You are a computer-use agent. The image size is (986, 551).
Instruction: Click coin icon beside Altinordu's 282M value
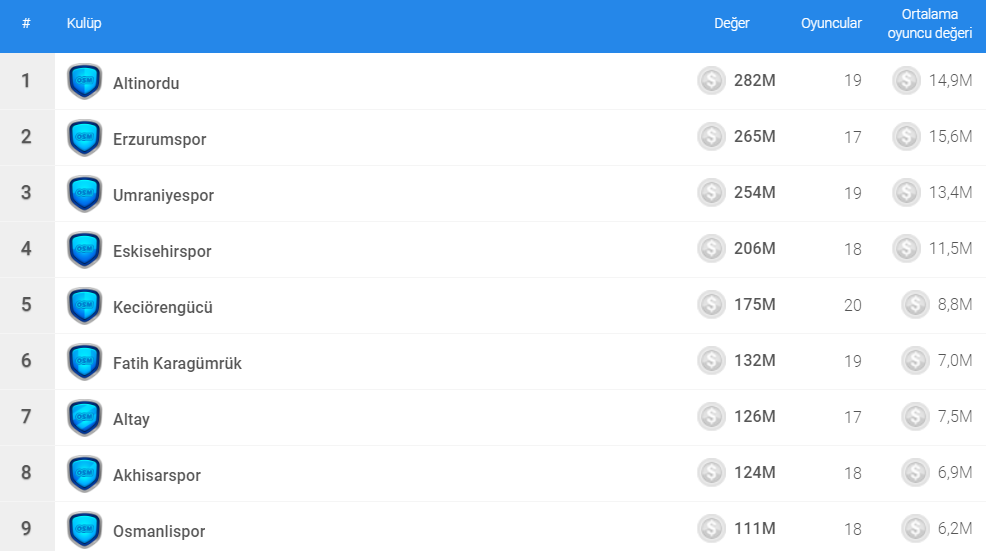point(711,81)
